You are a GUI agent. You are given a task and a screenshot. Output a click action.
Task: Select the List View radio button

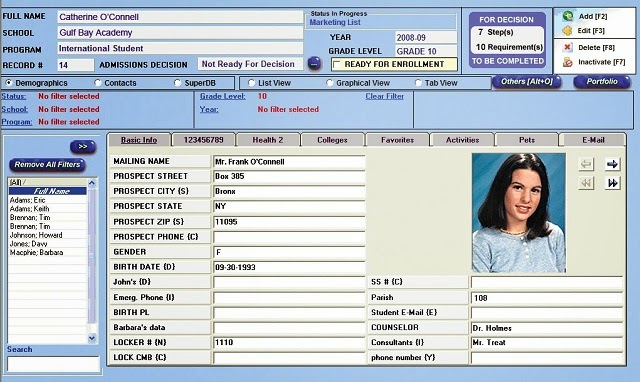click(x=251, y=83)
